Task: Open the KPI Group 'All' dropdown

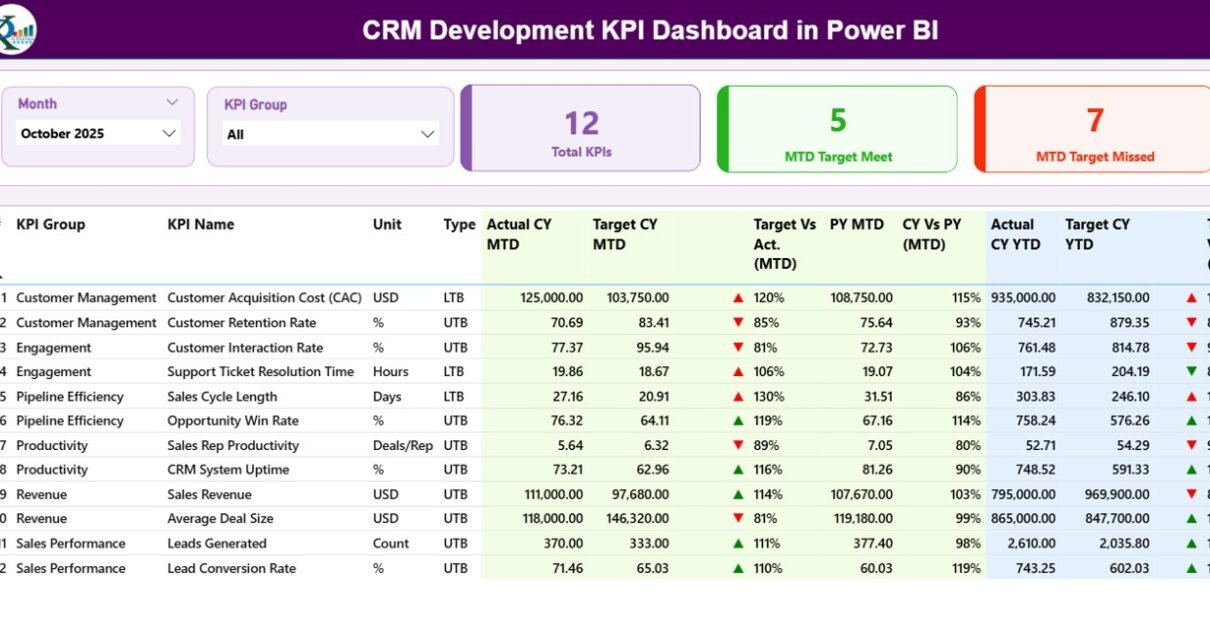Action: click(x=428, y=134)
